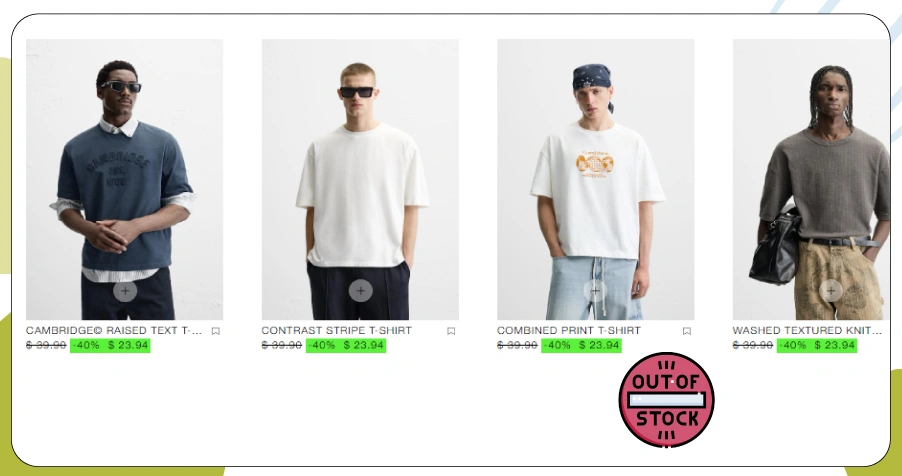Bookmark the Contrast Stripe t-shirt
Viewport: 902px width, 476px height.
(x=451, y=331)
